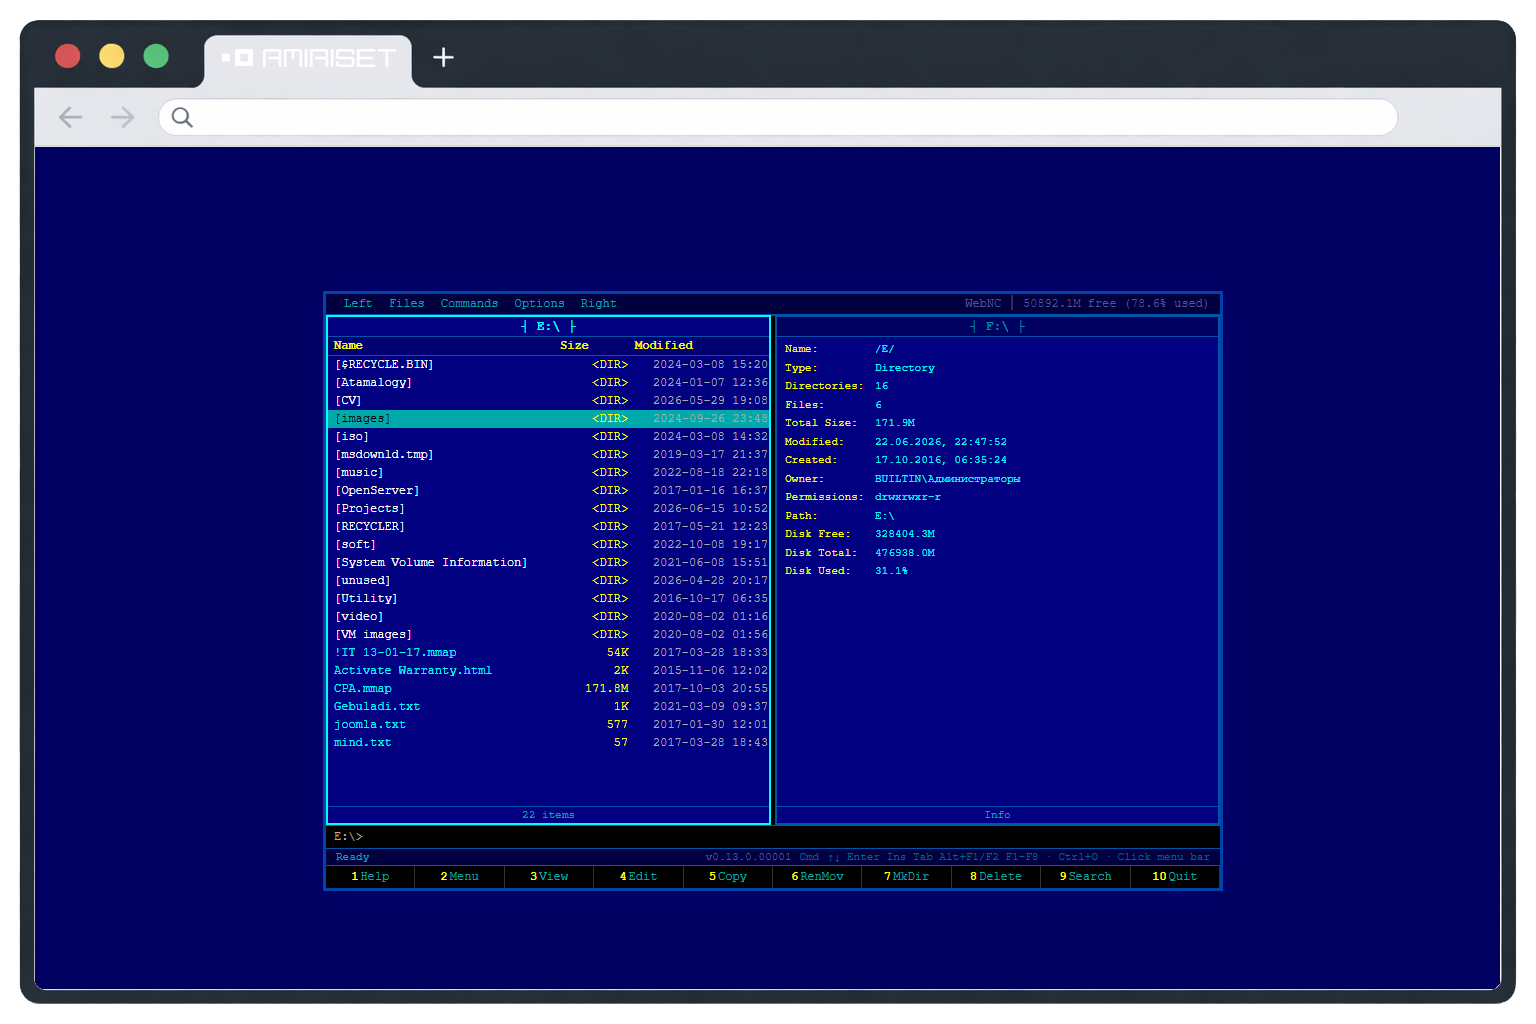1536x1024 pixels.
Task: Select the [CV] directory
Action: [x=549, y=401]
